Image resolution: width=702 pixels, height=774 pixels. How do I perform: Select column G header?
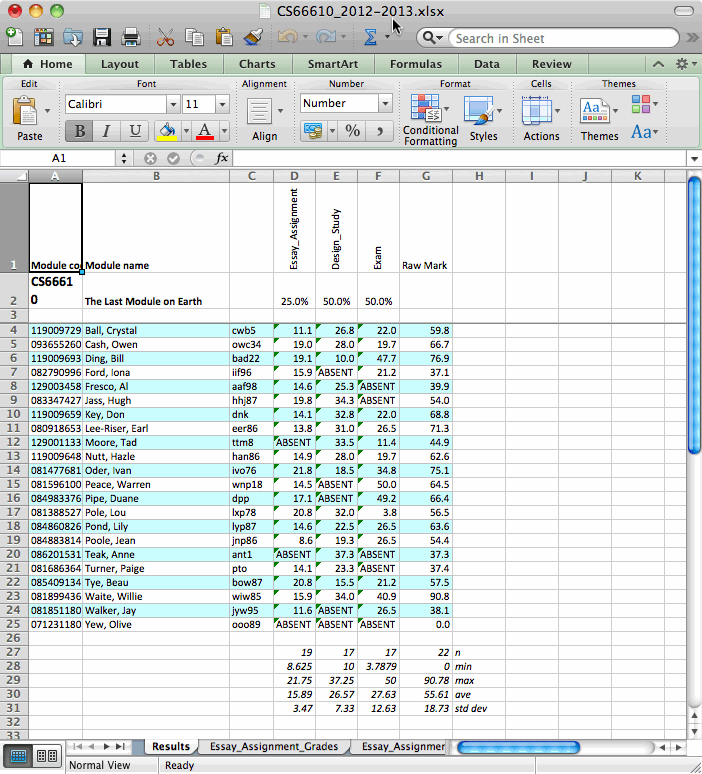click(426, 176)
